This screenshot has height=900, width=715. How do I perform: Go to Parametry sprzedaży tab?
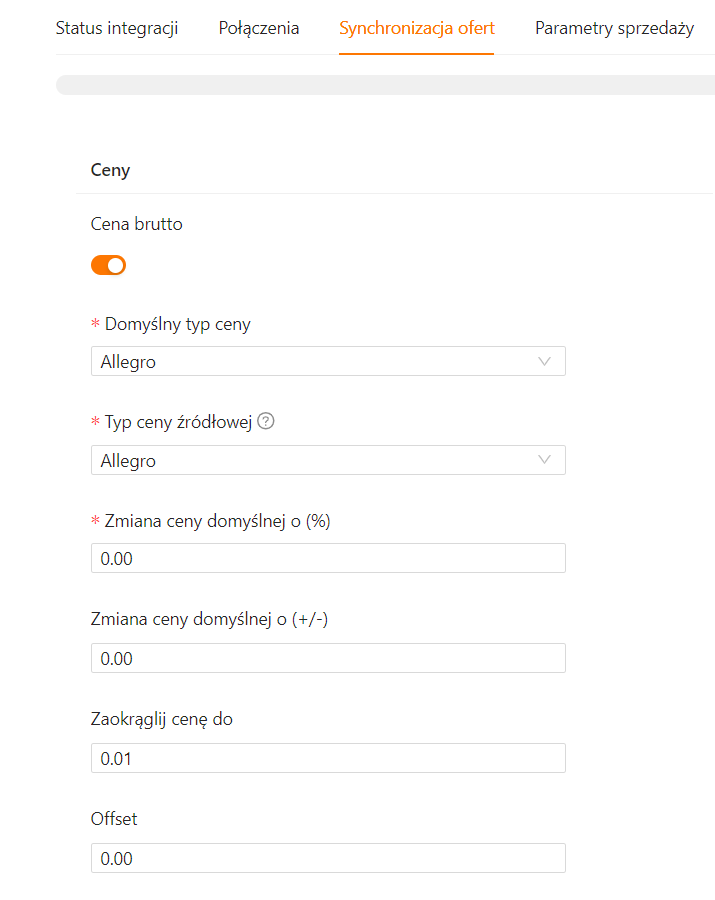(x=614, y=28)
